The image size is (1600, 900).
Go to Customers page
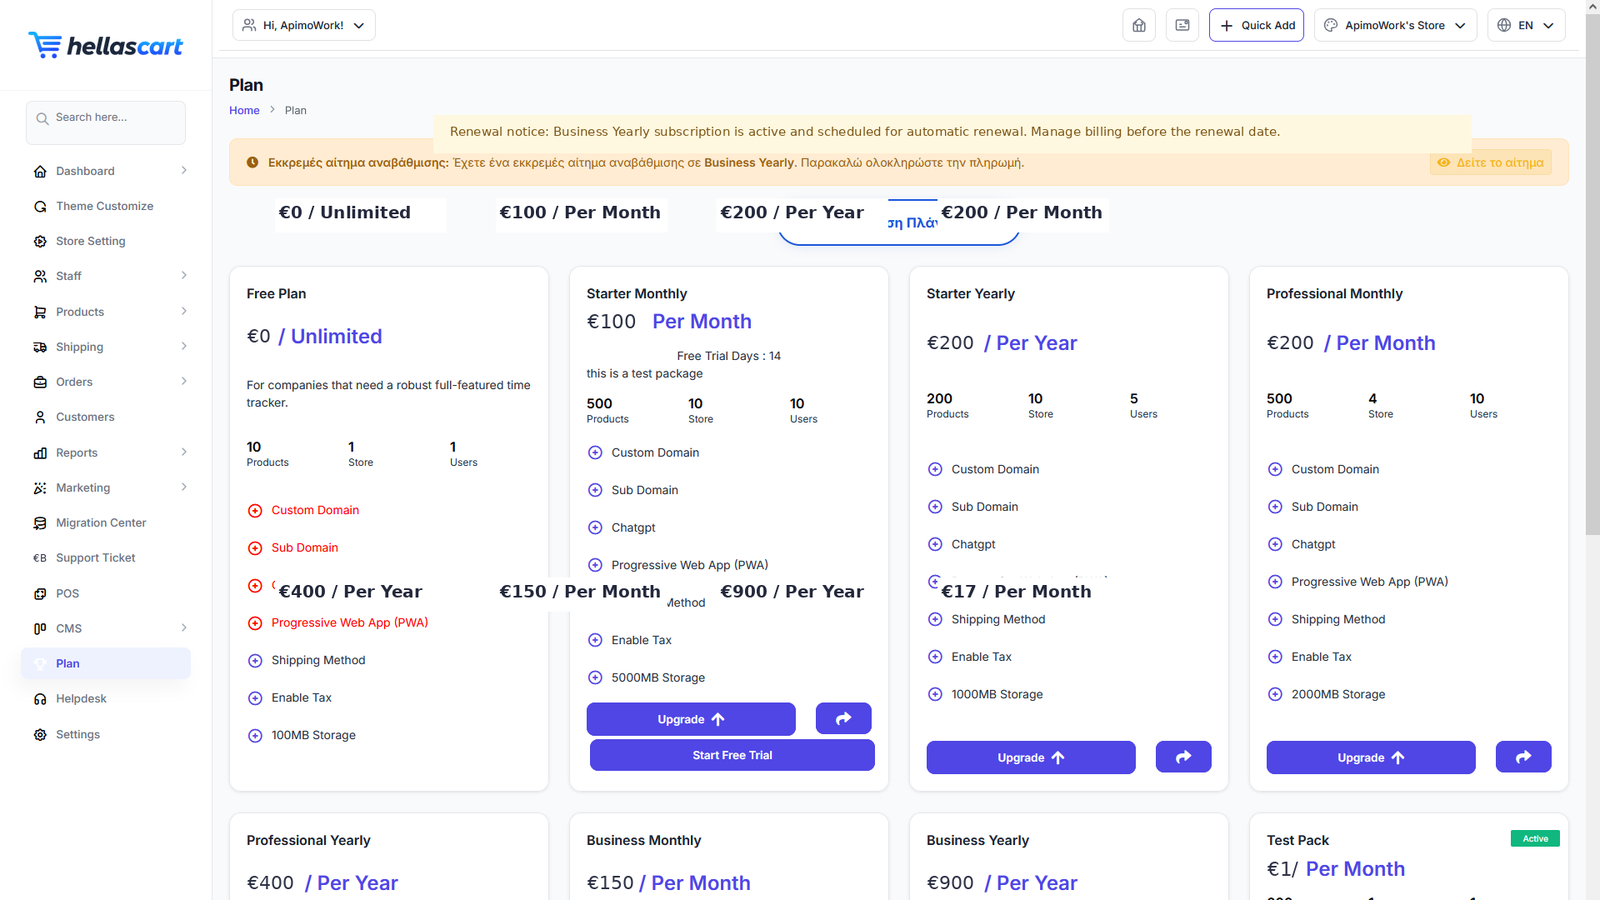(x=85, y=417)
